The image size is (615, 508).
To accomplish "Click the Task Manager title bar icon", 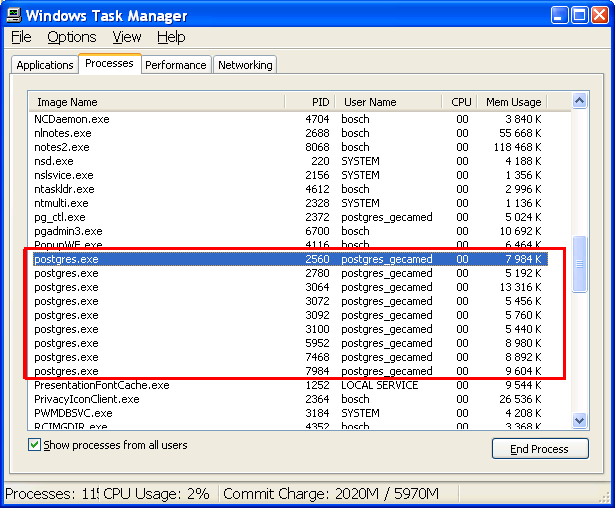I will [x=13, y=15].
